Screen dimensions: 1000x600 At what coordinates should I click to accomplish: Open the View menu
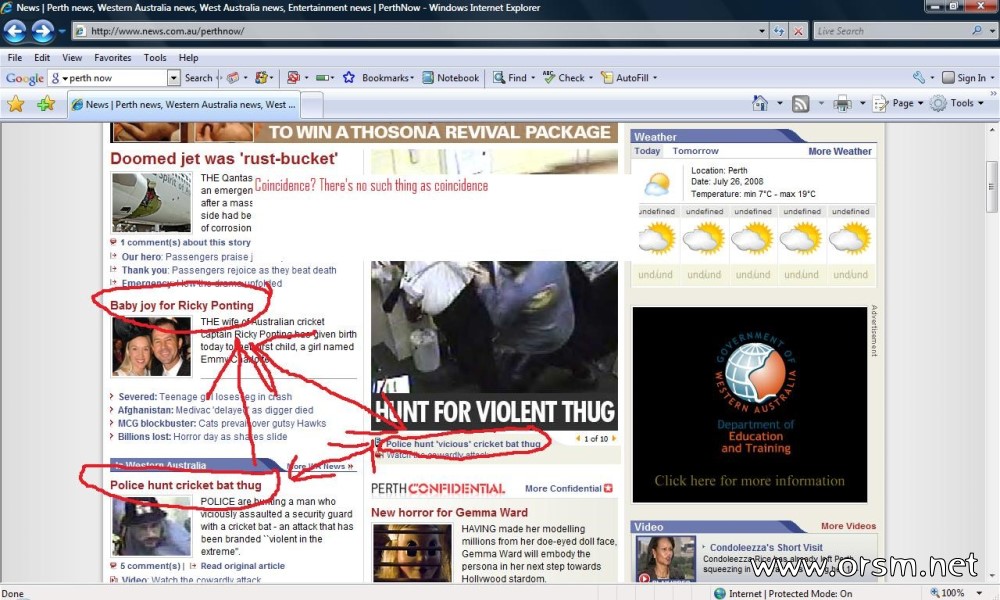coord(72,57)
